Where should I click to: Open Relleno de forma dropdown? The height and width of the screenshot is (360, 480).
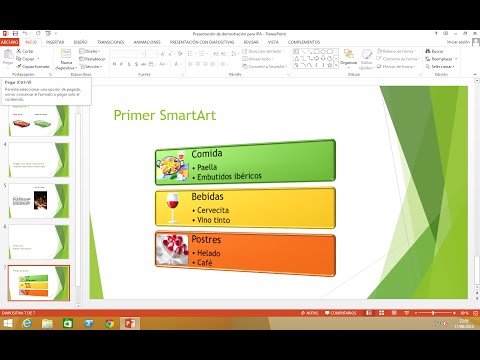397,51
